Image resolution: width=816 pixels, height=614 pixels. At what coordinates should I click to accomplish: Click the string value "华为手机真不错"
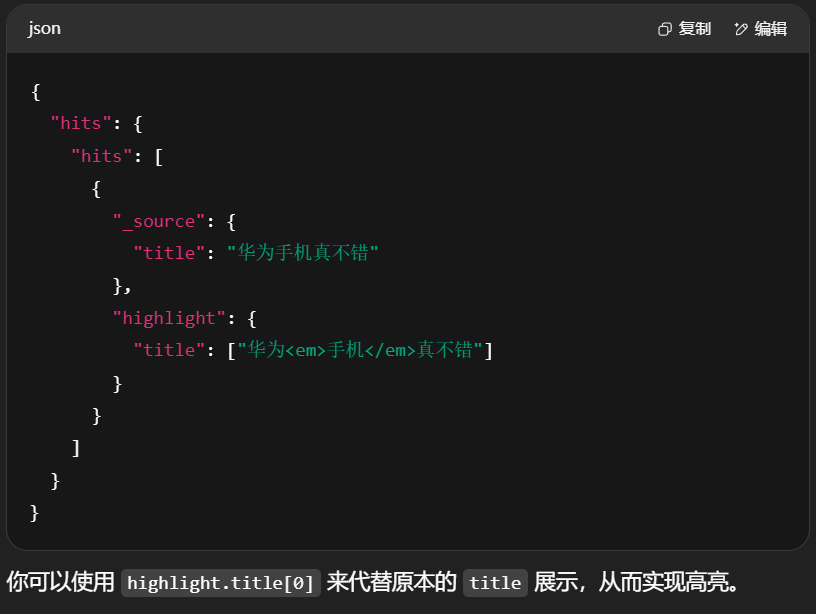303,253
